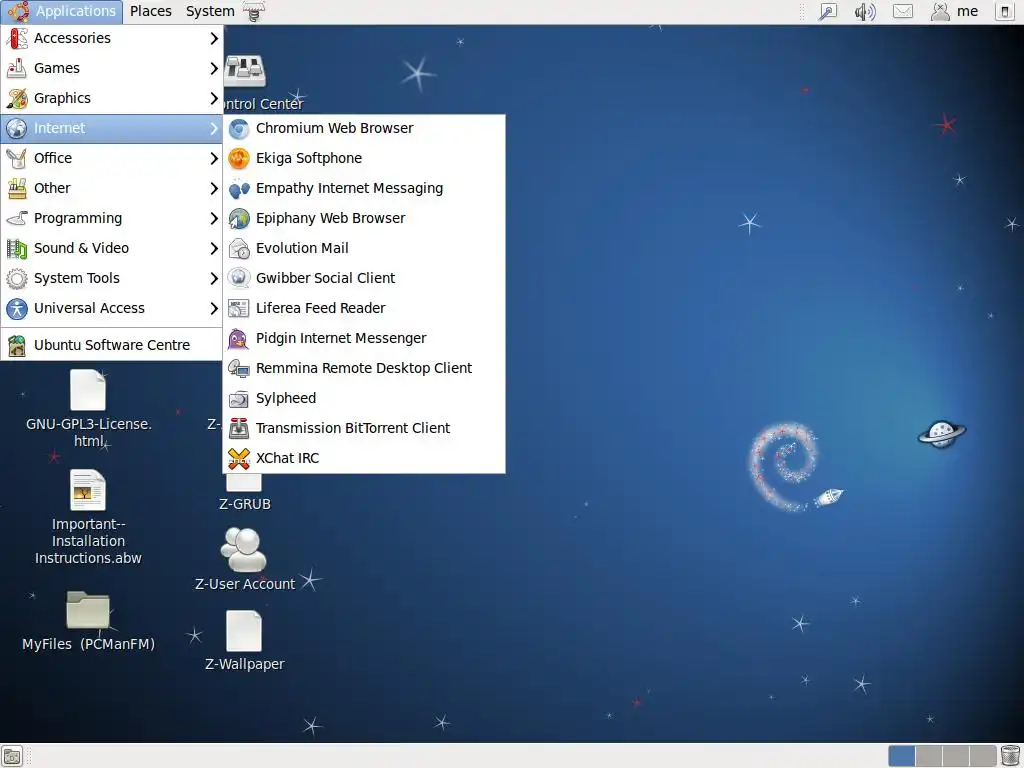Click the show desktop icon at bottom left
The width and height of the screenshot is (1024, 768).
(12, 756)
